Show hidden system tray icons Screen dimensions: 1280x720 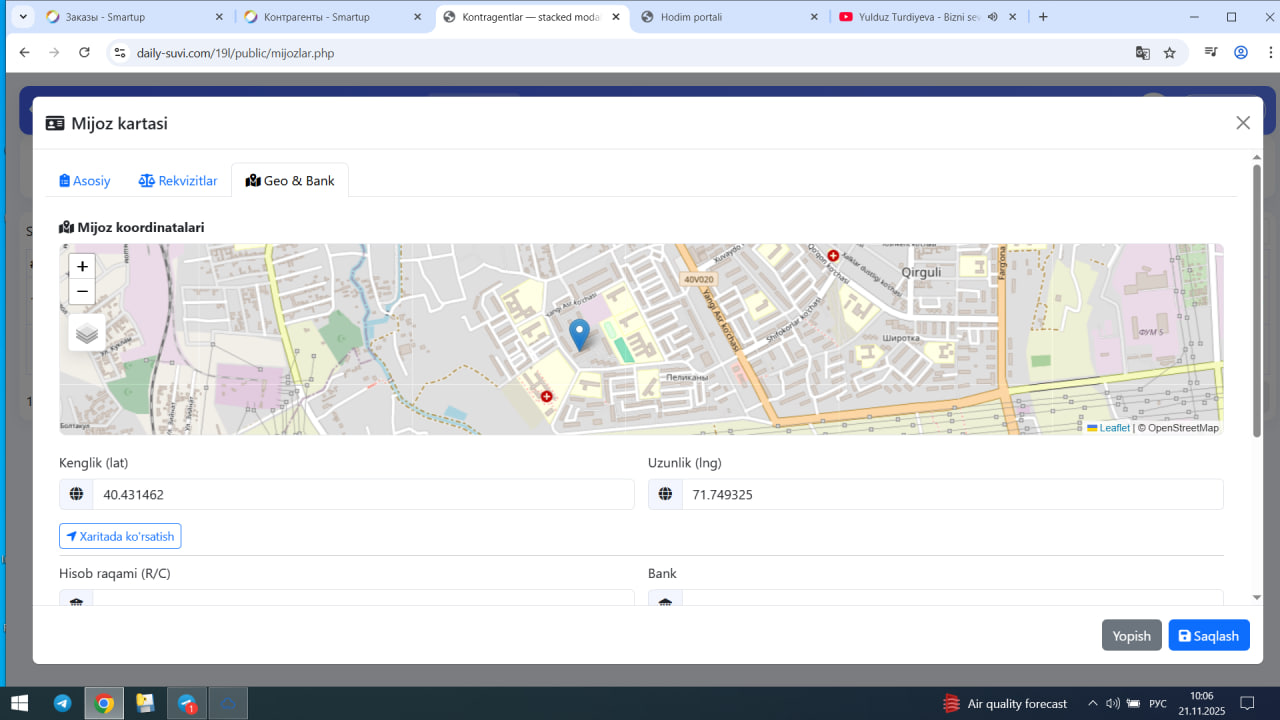click(1092, 704)
